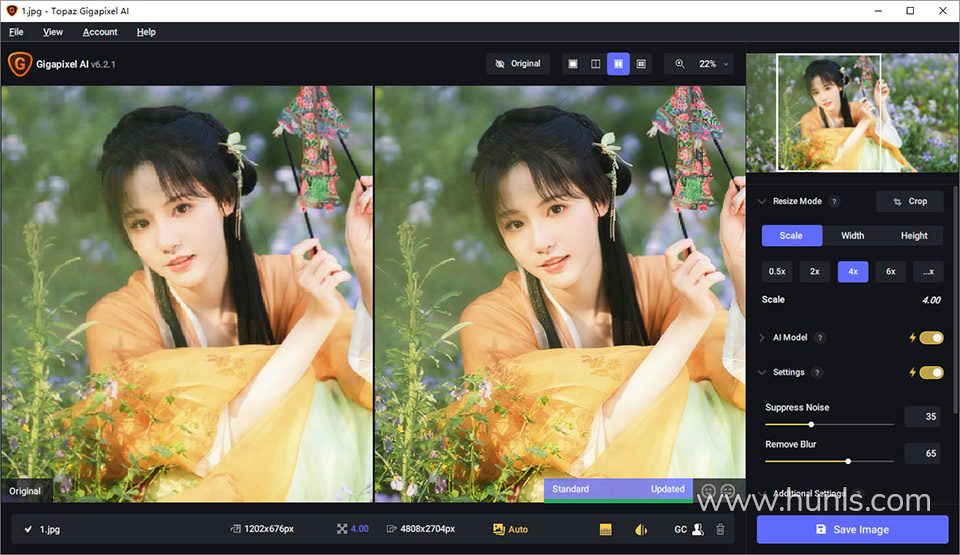The height and width of the screenshot is (555, 960).
Task: Switch to comparison grid view layout
Action: (x=641, y=64)
